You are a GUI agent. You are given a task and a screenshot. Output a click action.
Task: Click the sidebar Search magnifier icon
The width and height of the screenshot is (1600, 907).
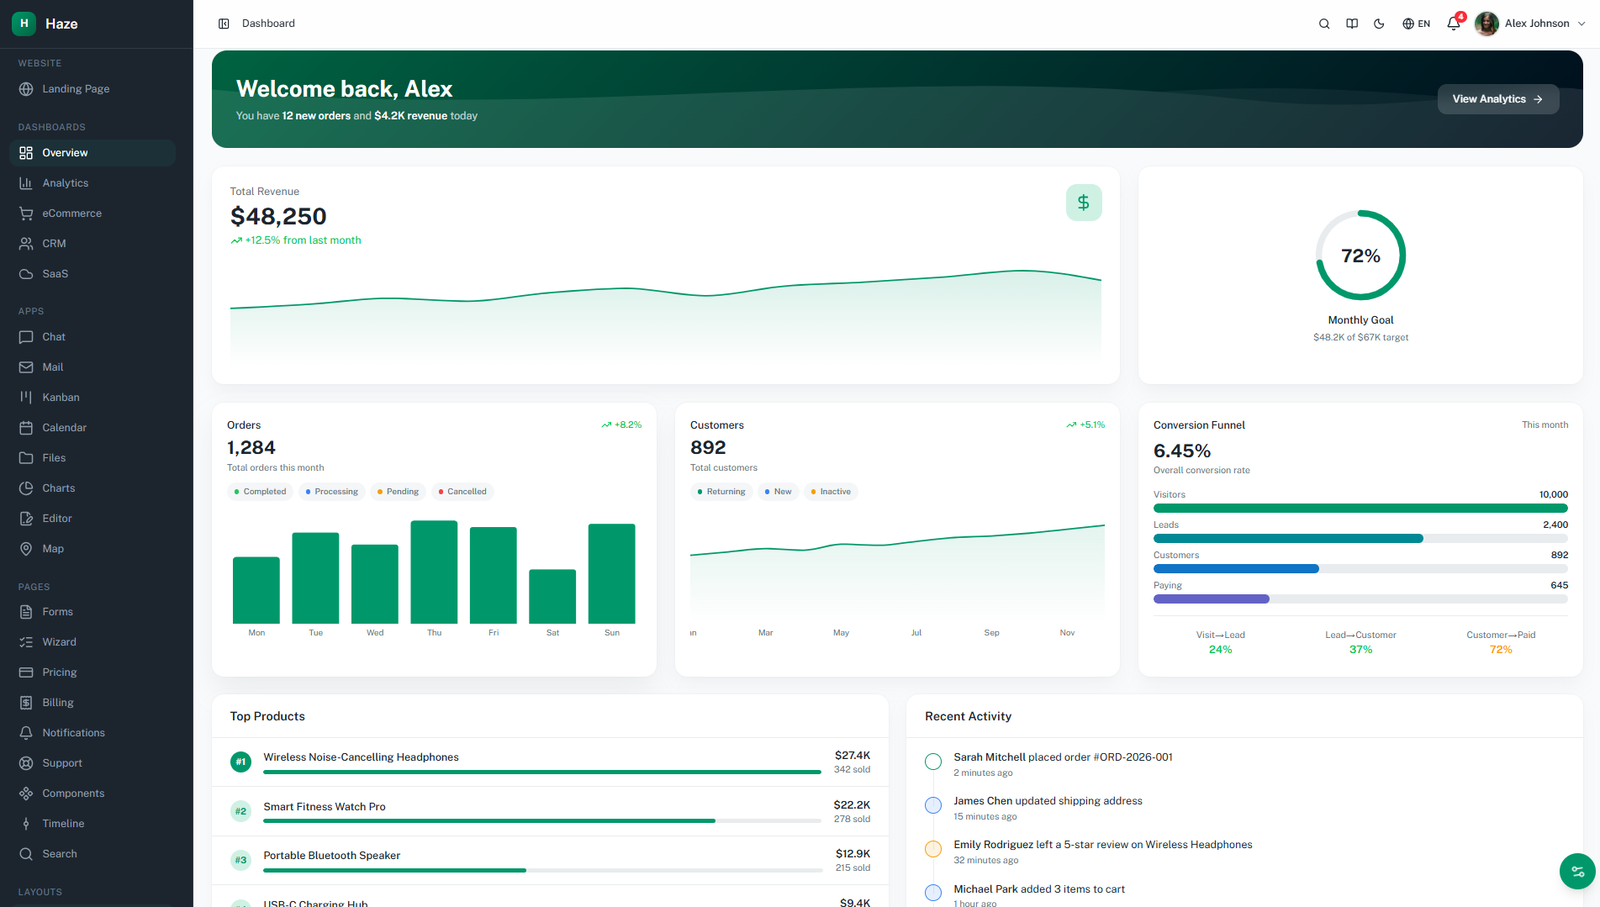coord(26,854)
